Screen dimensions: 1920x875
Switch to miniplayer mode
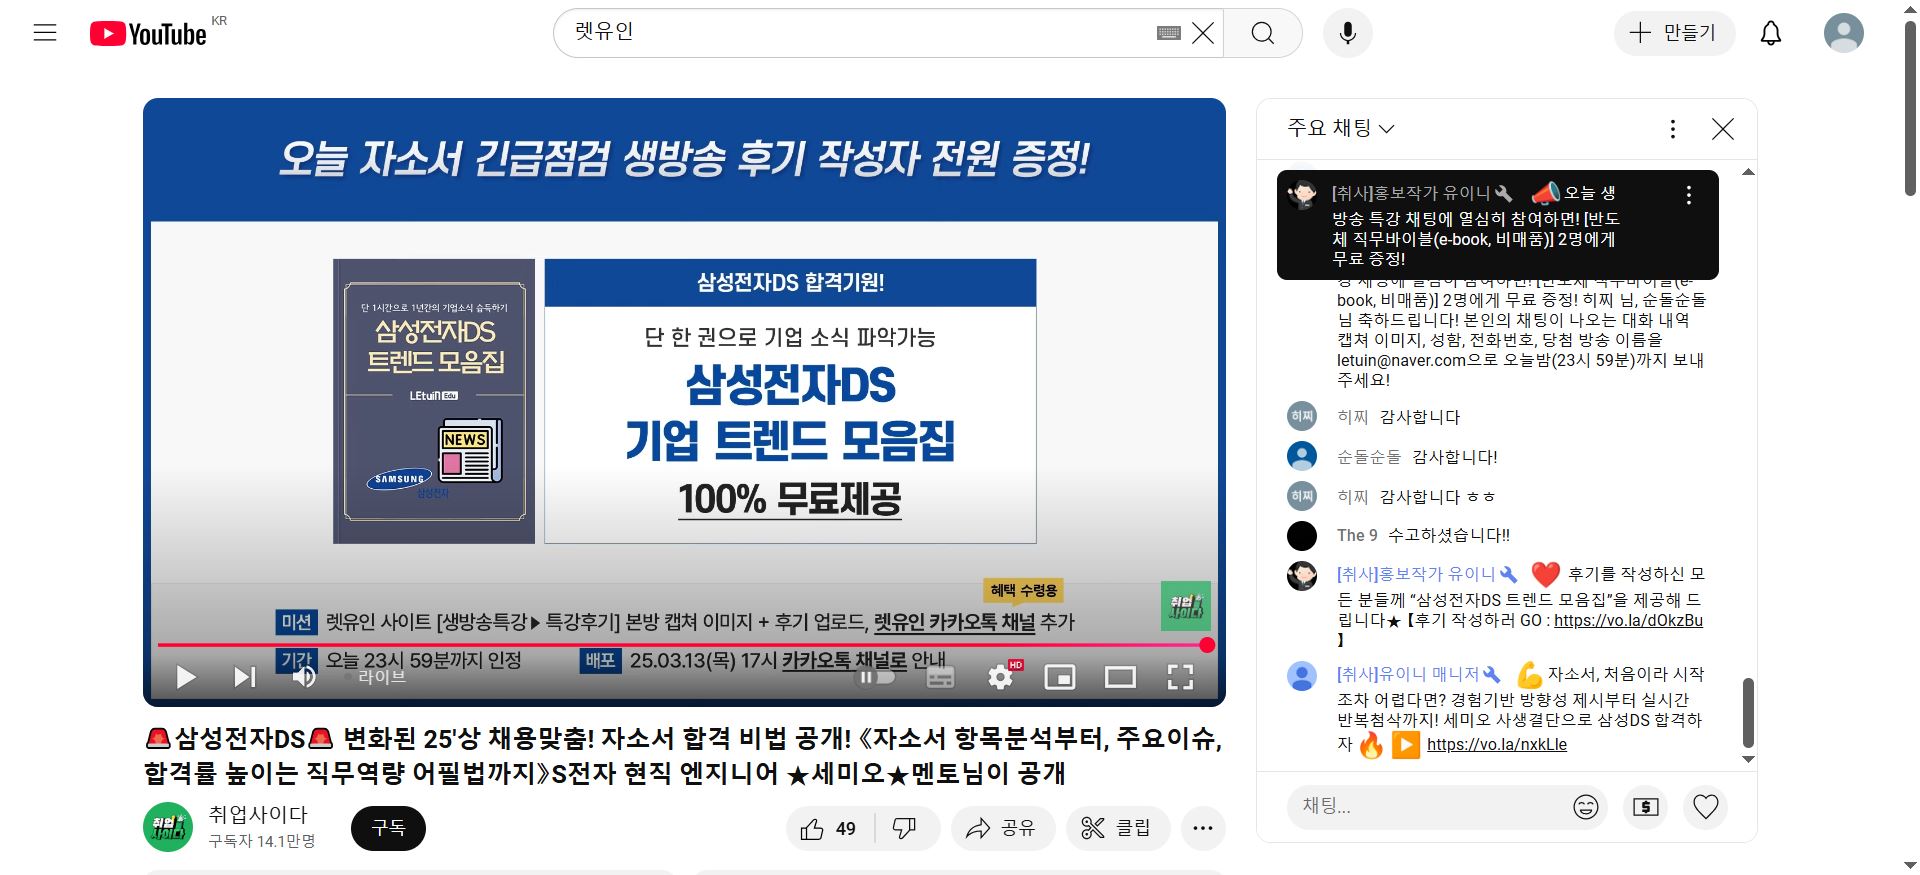coord(1059,677)
